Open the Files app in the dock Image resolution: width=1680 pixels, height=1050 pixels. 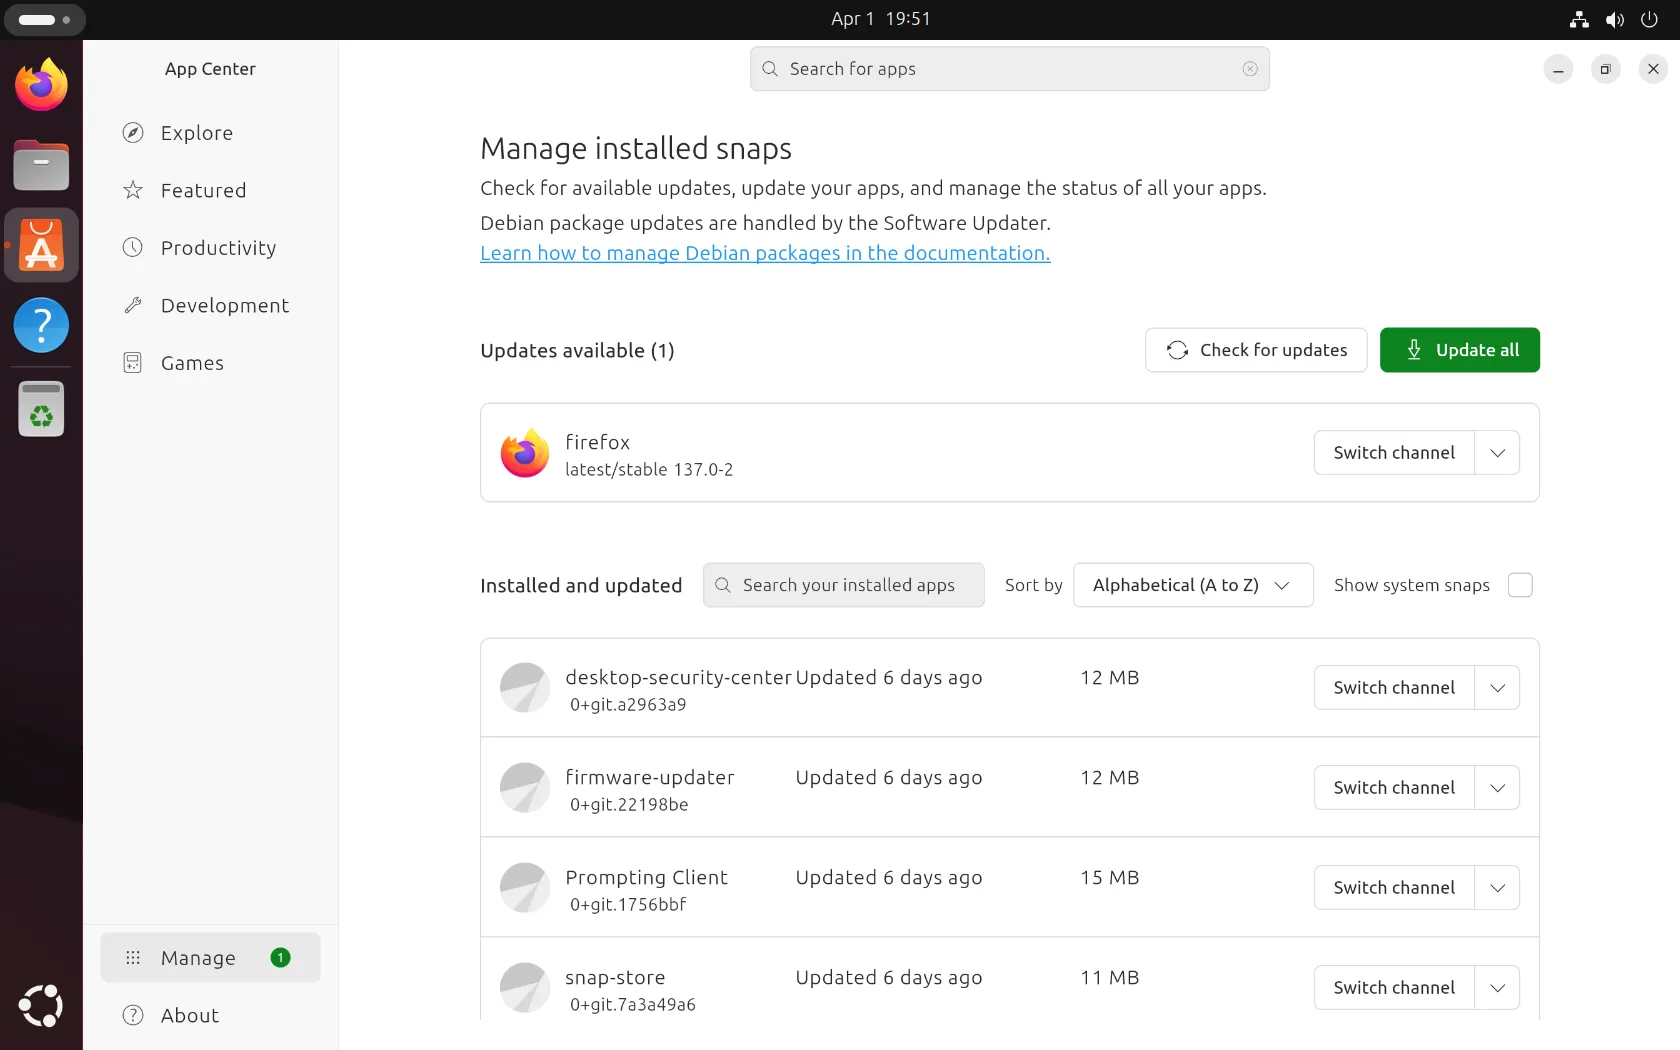(x=41, y=165)
